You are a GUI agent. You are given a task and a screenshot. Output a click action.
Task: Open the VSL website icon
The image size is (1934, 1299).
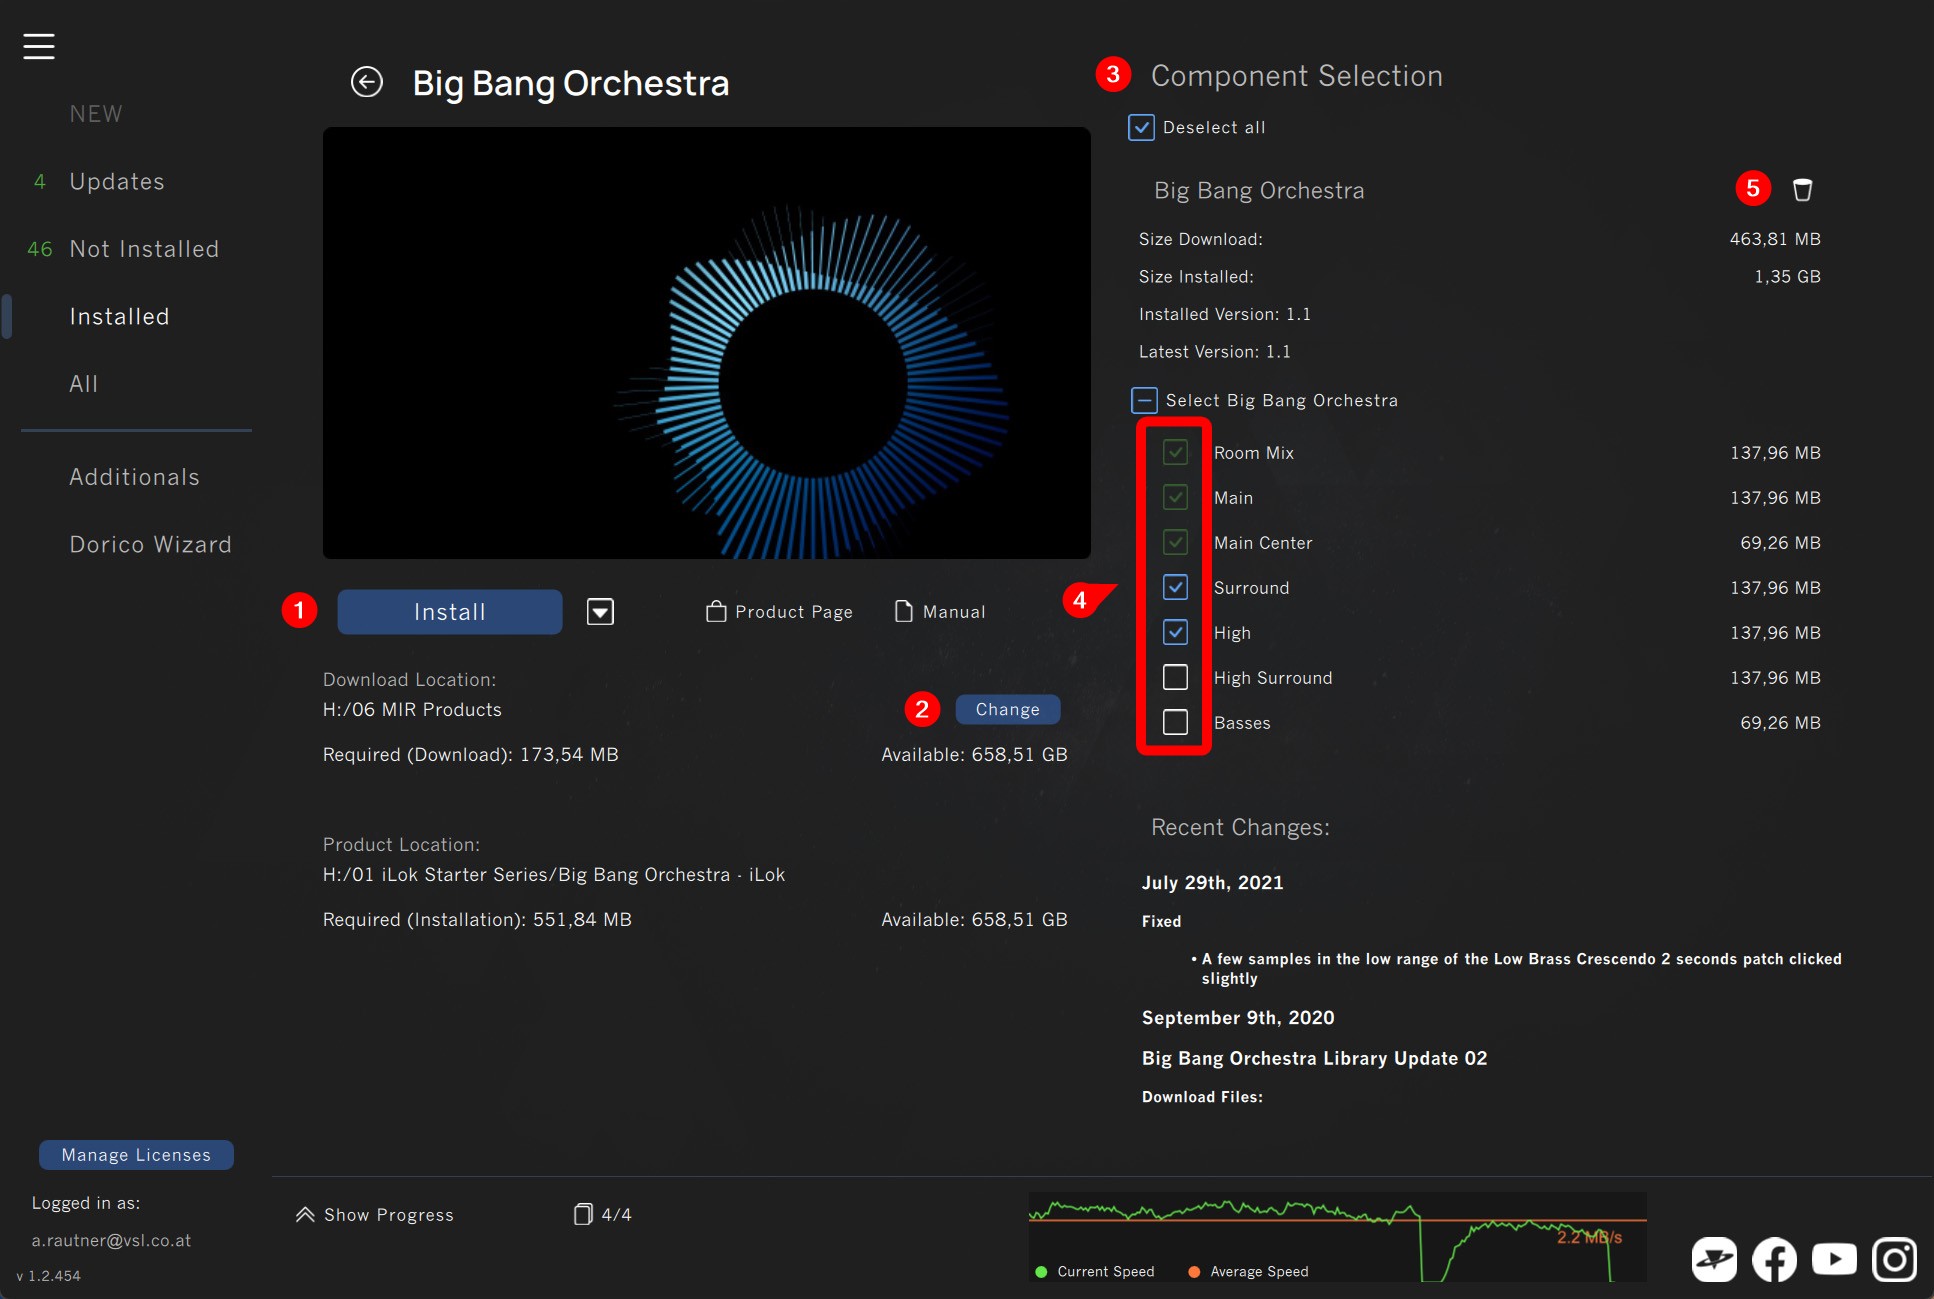(1714, 1259)
